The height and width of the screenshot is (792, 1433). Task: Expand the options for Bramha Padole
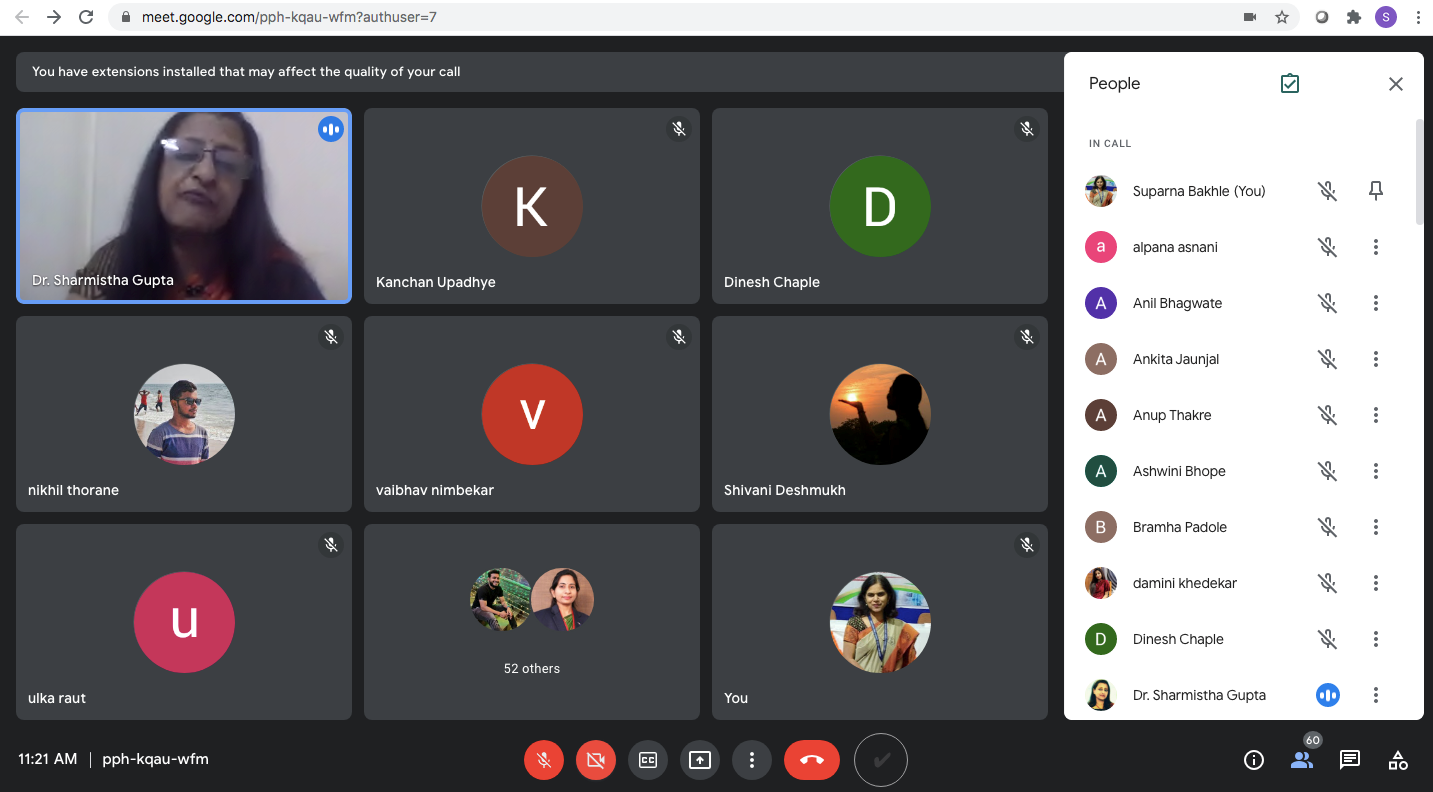pos(1376,527)
